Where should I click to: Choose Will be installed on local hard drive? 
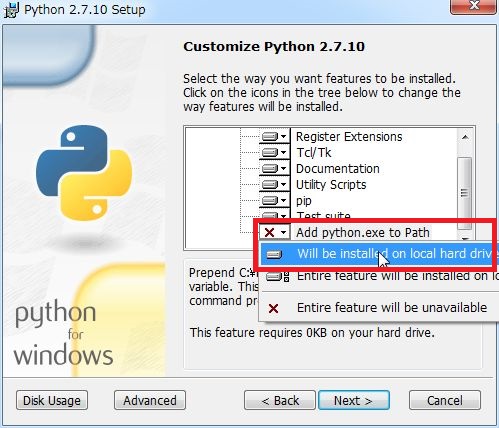pos(377,254)
